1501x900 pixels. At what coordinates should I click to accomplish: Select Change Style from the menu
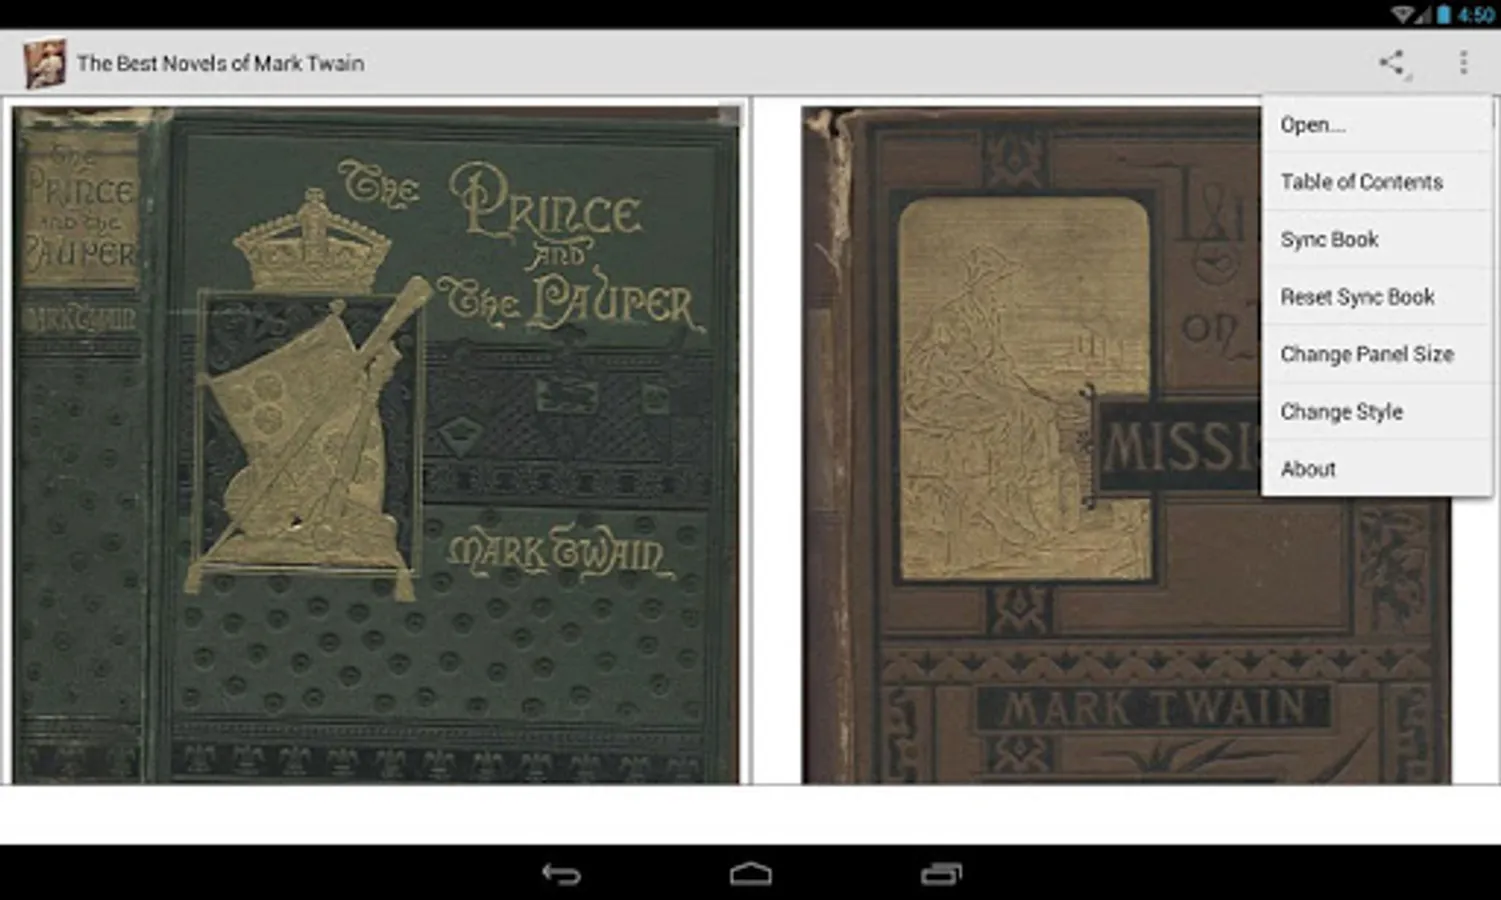[x=1377, y=412]
